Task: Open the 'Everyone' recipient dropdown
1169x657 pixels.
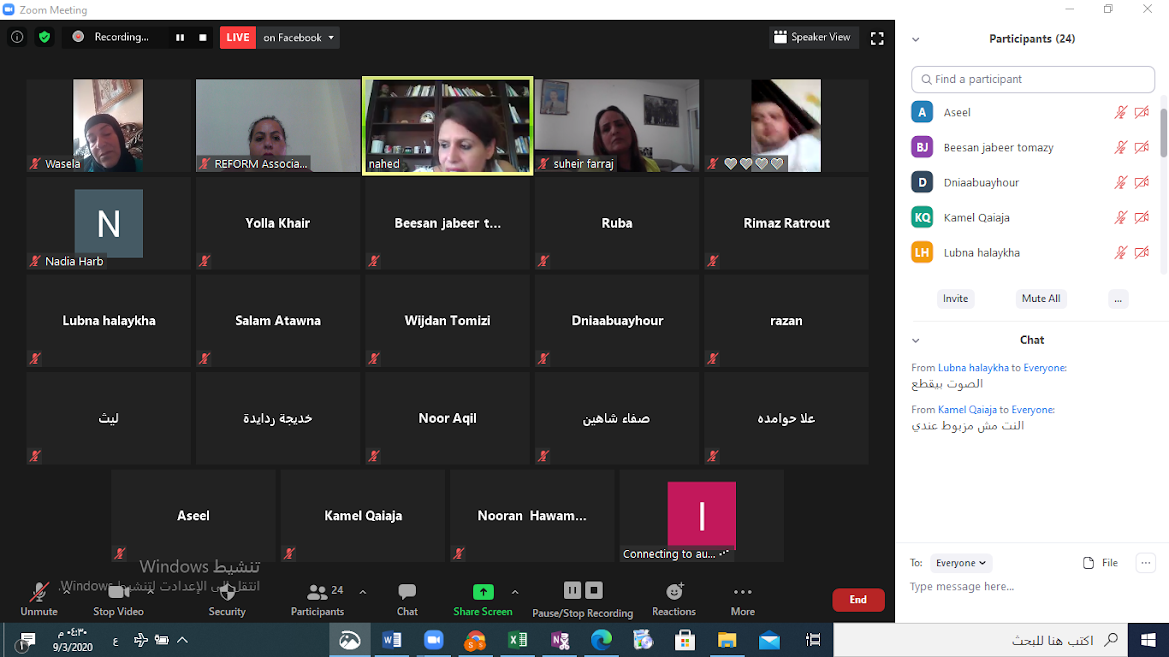Action: (960, 563)
